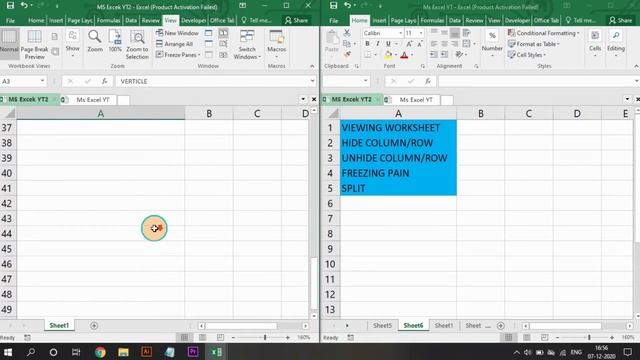Image resolution: width=640 pixels, height=360 pixels.
Task: Undo in the left Excel window
Action: pos(24,6)
